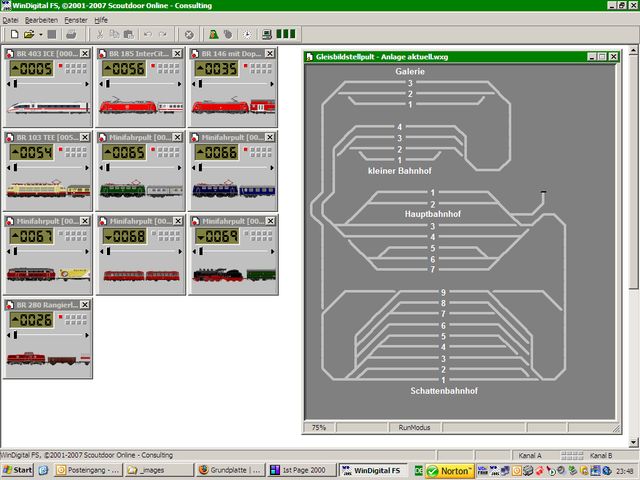Toggle first function square on panel 0067

point(60,233)
